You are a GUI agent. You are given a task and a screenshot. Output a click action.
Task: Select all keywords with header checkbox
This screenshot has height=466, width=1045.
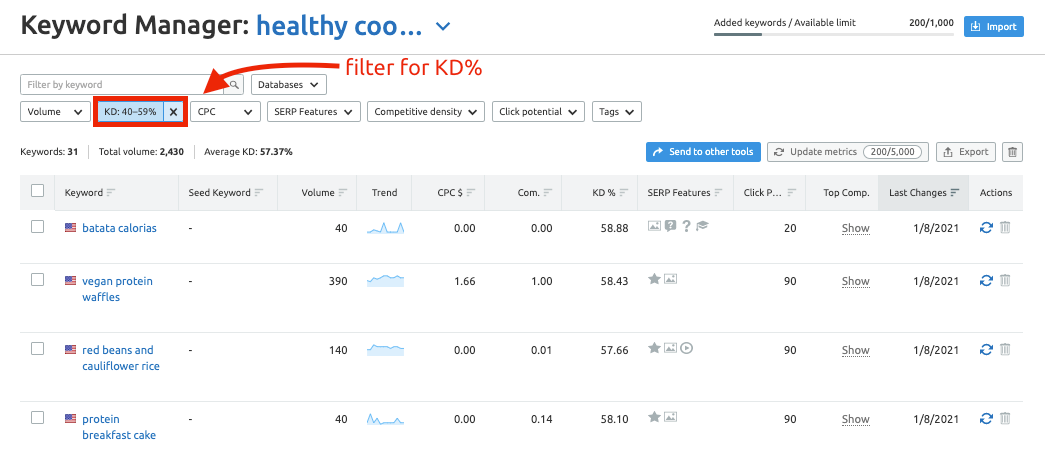point(38,191)
